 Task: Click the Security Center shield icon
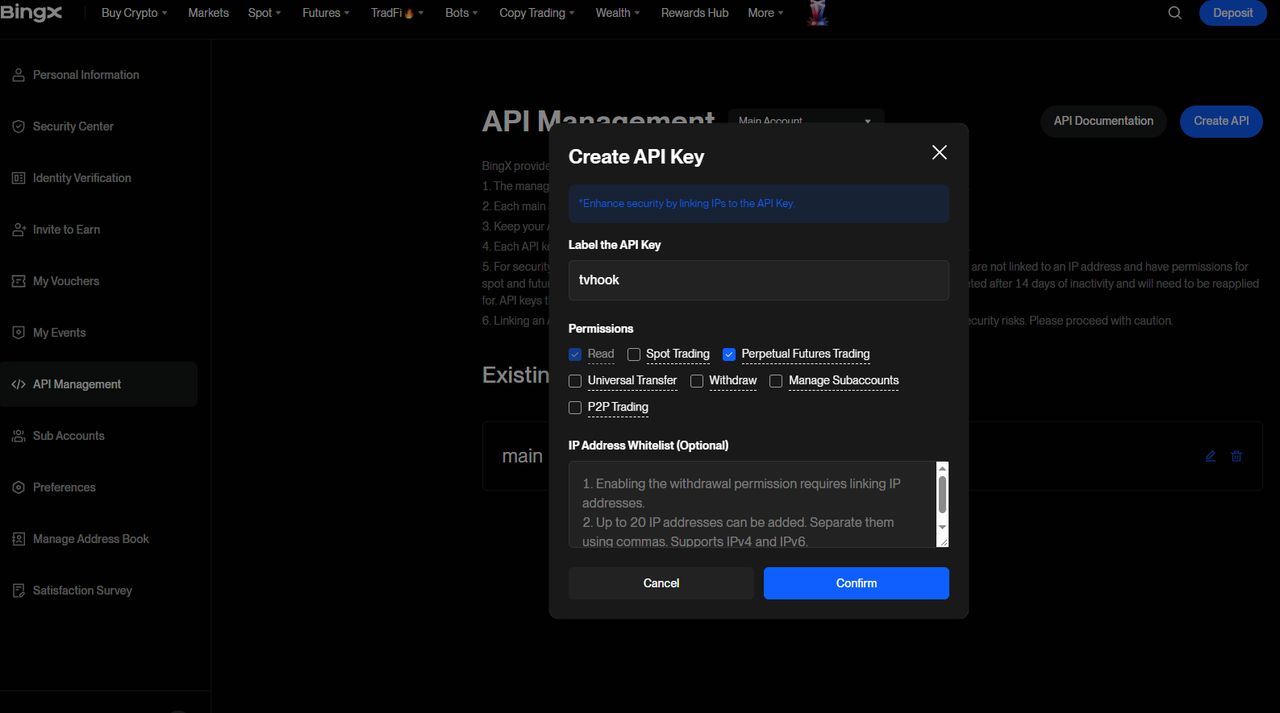(18, 127)
